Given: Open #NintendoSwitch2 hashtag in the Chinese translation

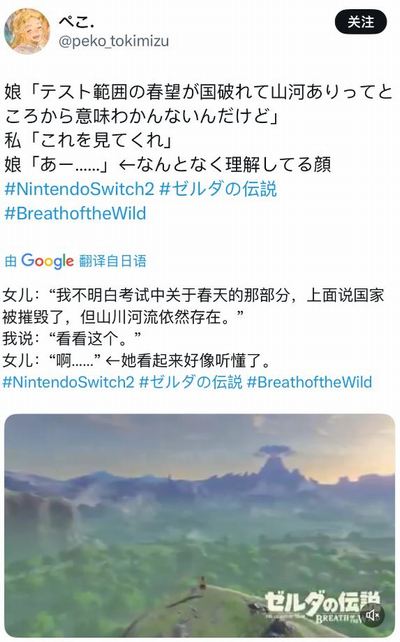Looking at the screenshot, I should 68,382.
